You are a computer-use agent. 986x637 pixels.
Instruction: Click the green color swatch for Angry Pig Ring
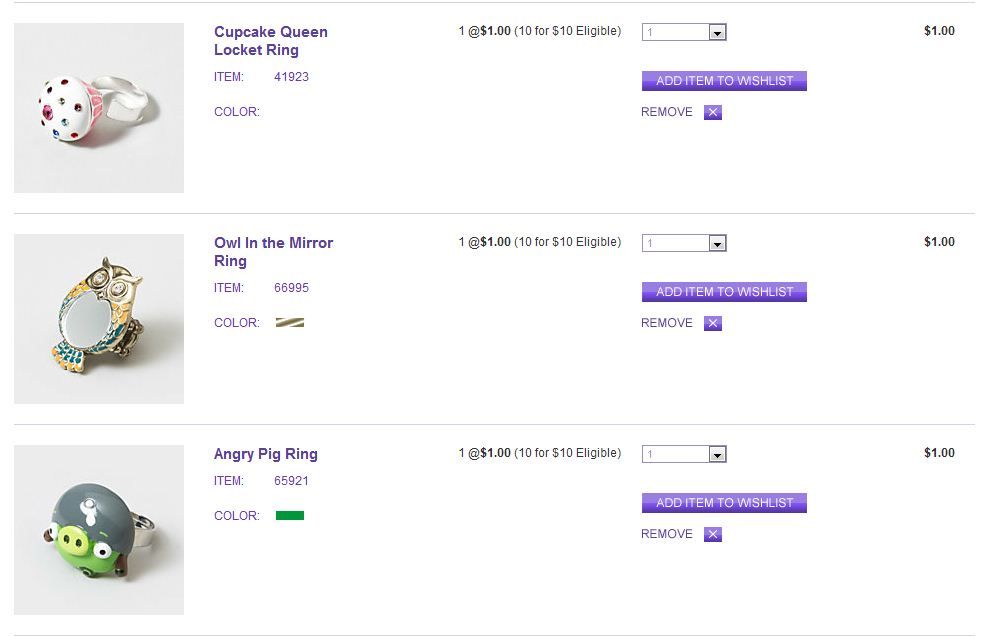click(290, 516)
